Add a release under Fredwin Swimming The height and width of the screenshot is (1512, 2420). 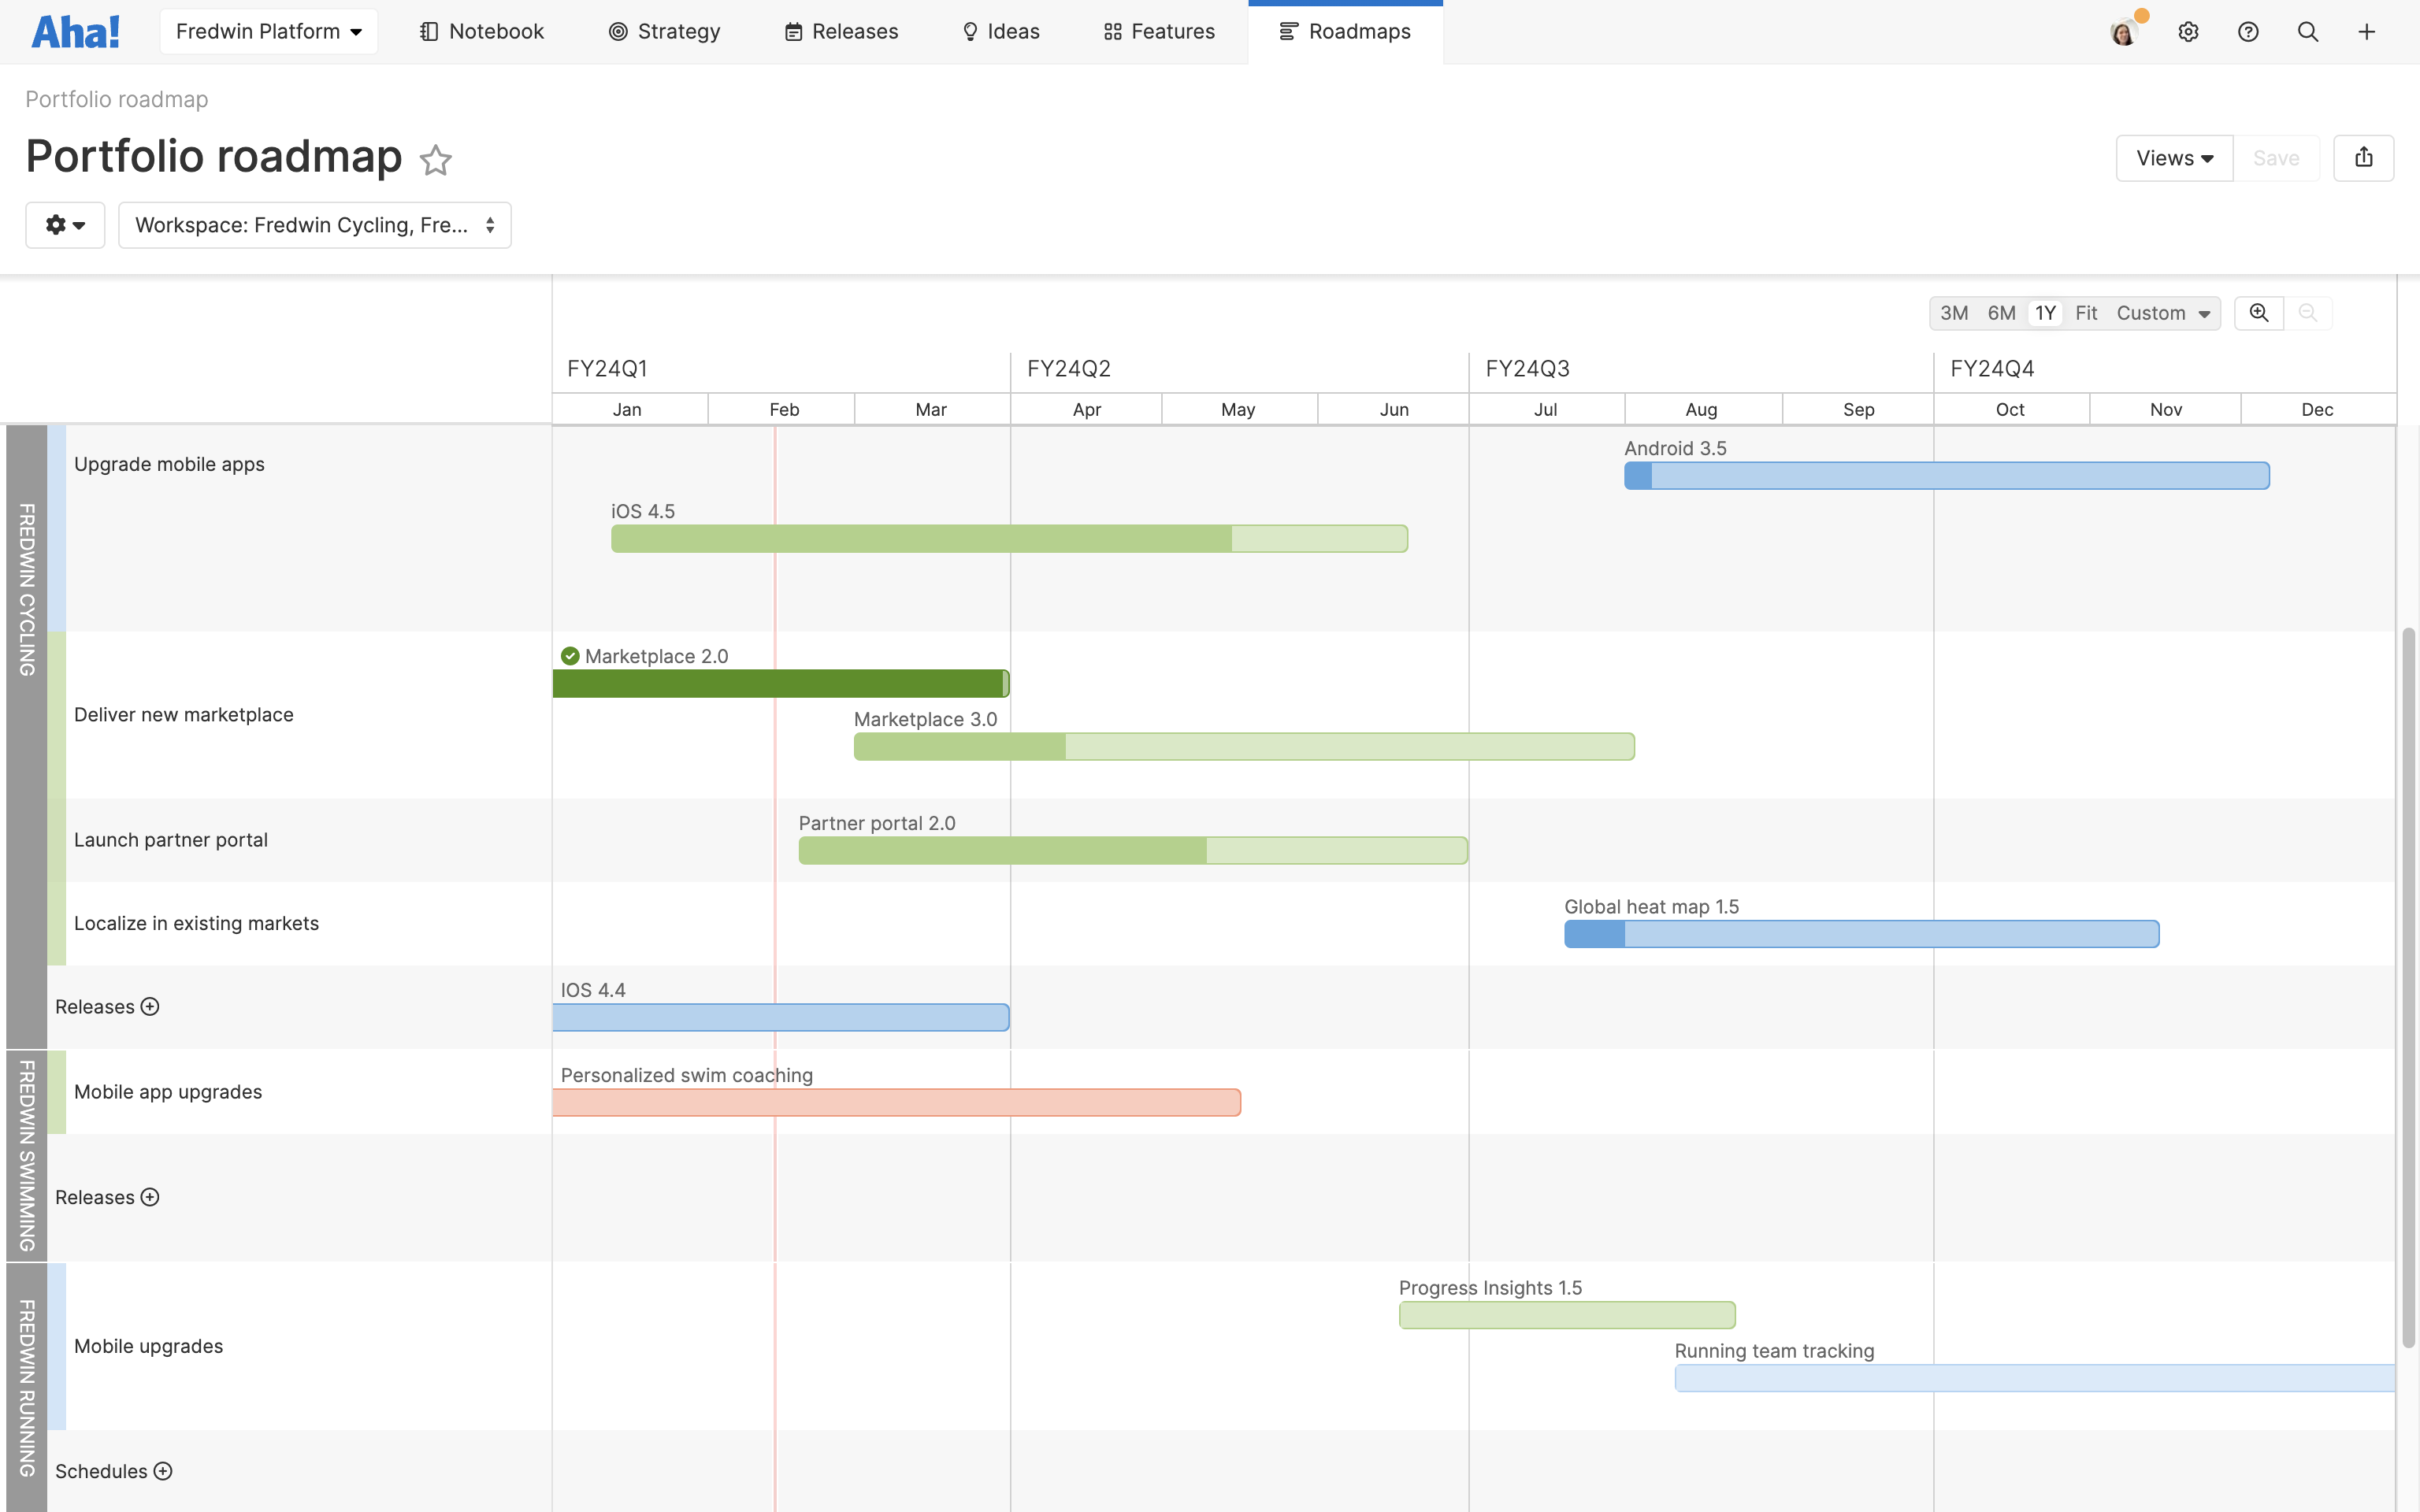pyautogui.click(x=150, y=1197)
